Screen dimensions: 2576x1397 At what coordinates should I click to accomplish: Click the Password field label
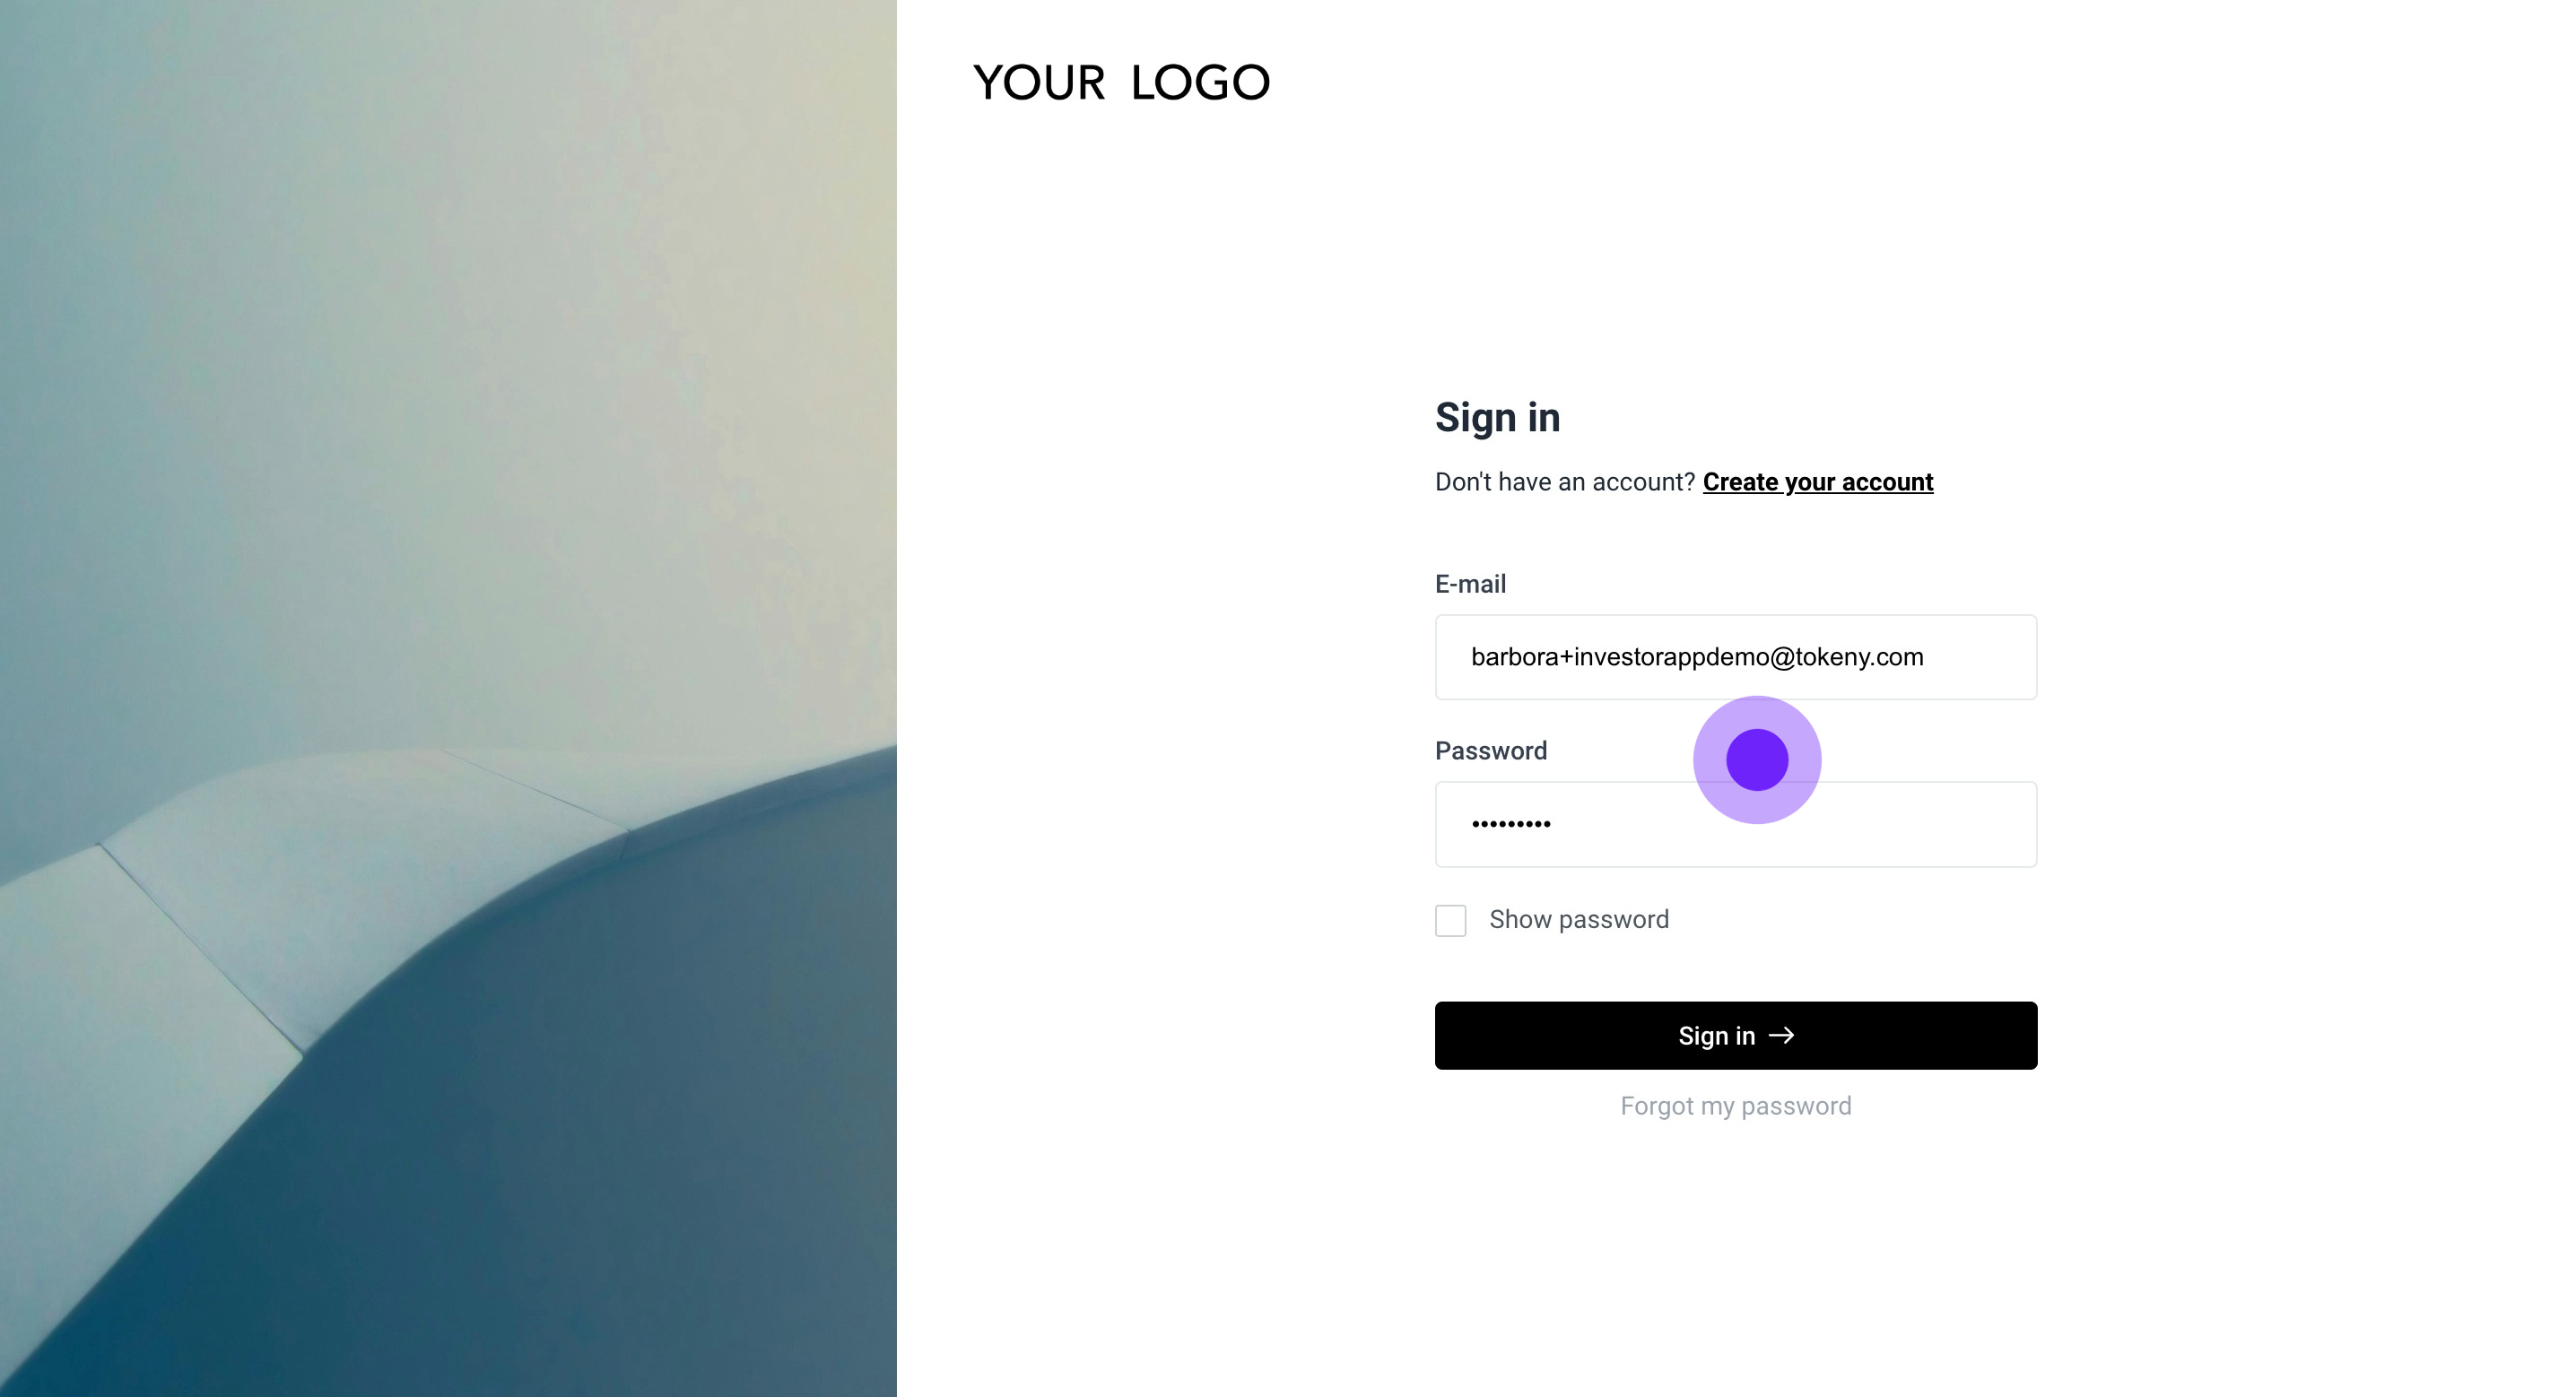pyautogui.click(x=1490, y=751)
